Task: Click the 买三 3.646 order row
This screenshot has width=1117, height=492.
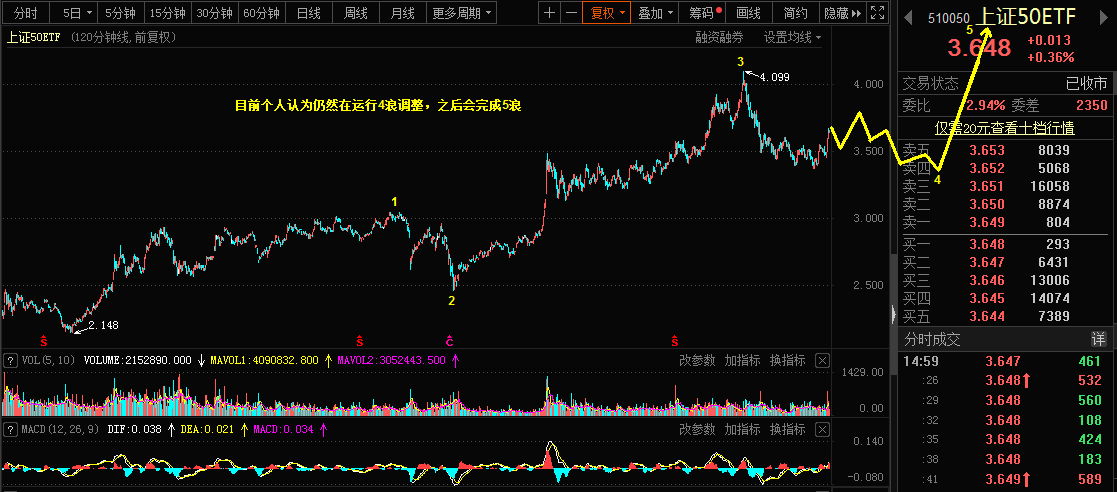Action: 1006,280
